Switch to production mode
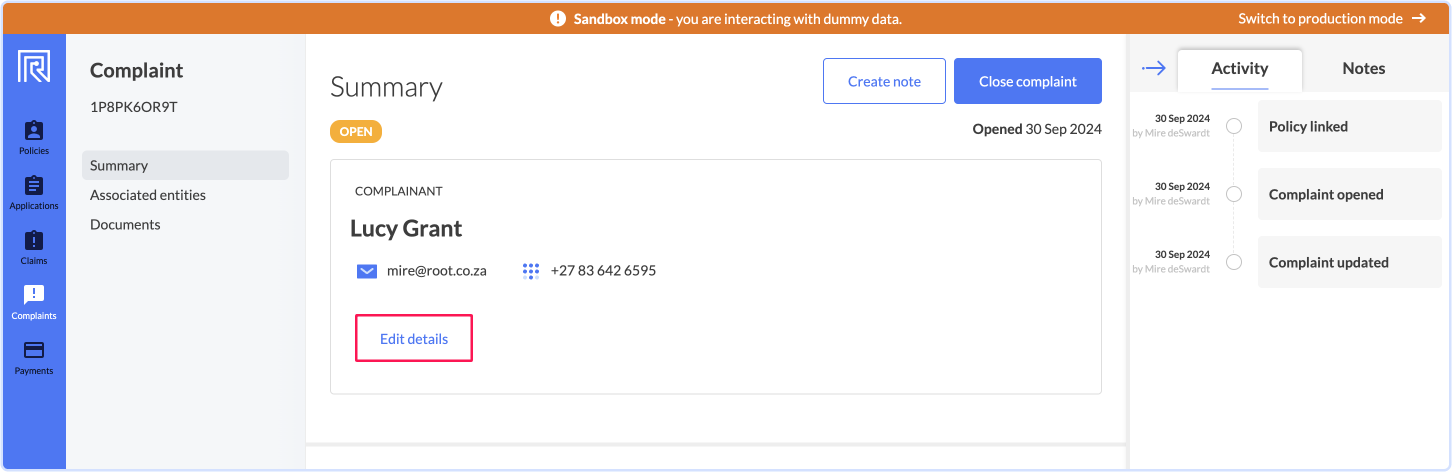The height and width of the screenshot is (472, 1452). click(1332, 18)
